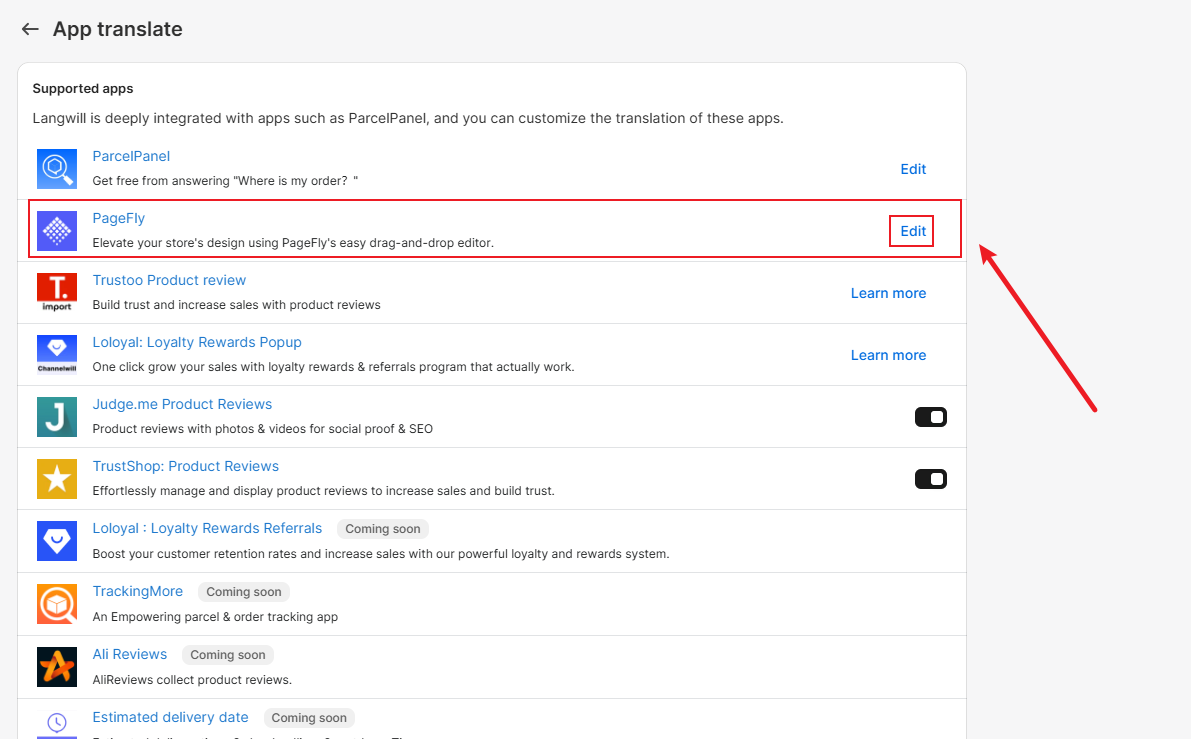This screenshot has width=1191, height=739.
Task: Click PageFly's drag-and-drop editor description
Action: 293,243
